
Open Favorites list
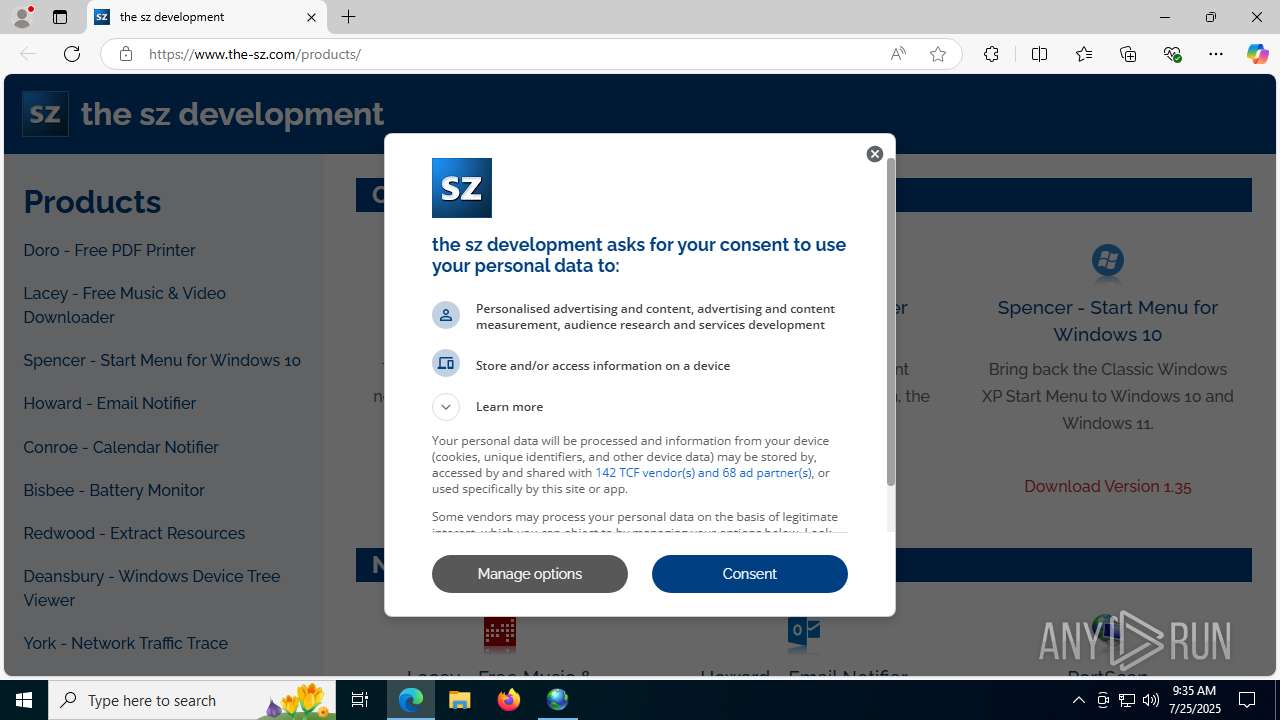pos(1084,54)
